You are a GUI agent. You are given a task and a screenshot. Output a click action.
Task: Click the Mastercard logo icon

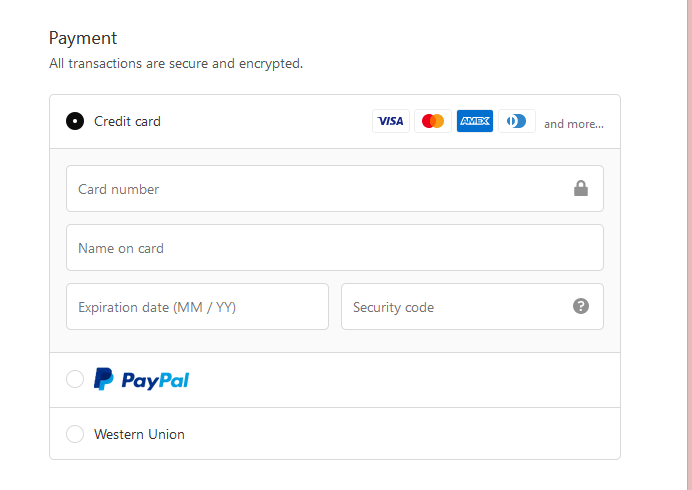point(433,121)
